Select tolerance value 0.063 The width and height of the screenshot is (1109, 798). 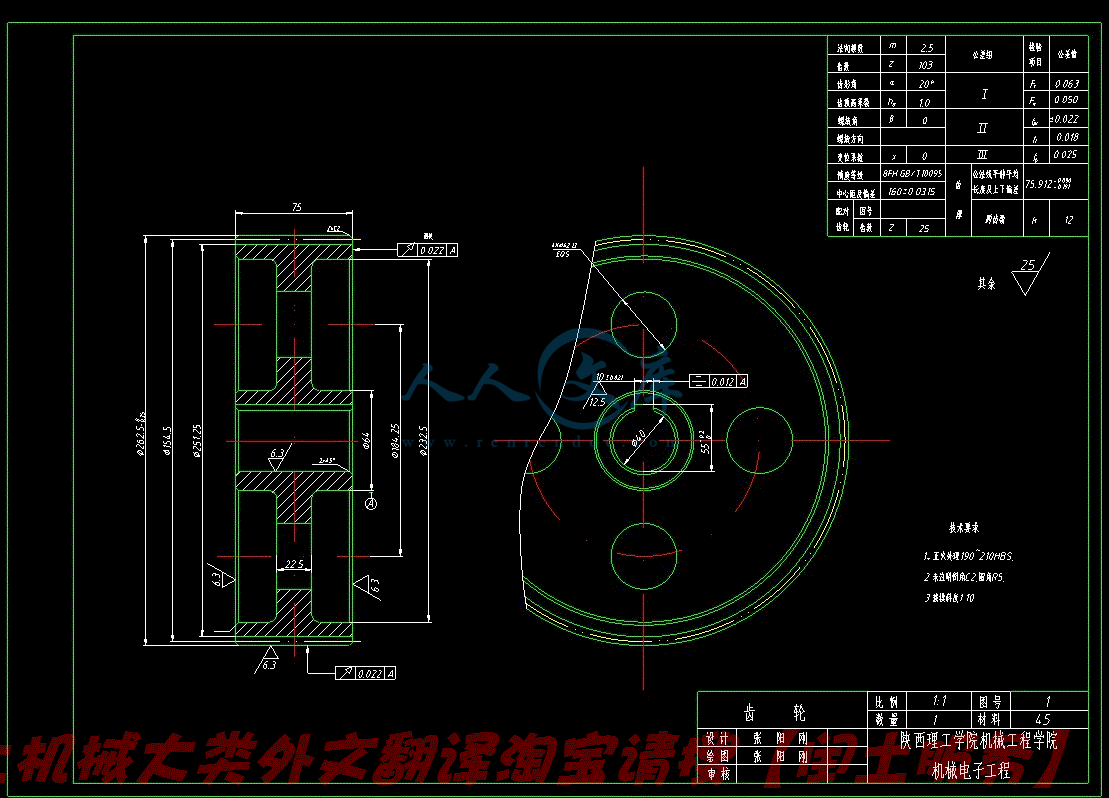pos(1067,83)
